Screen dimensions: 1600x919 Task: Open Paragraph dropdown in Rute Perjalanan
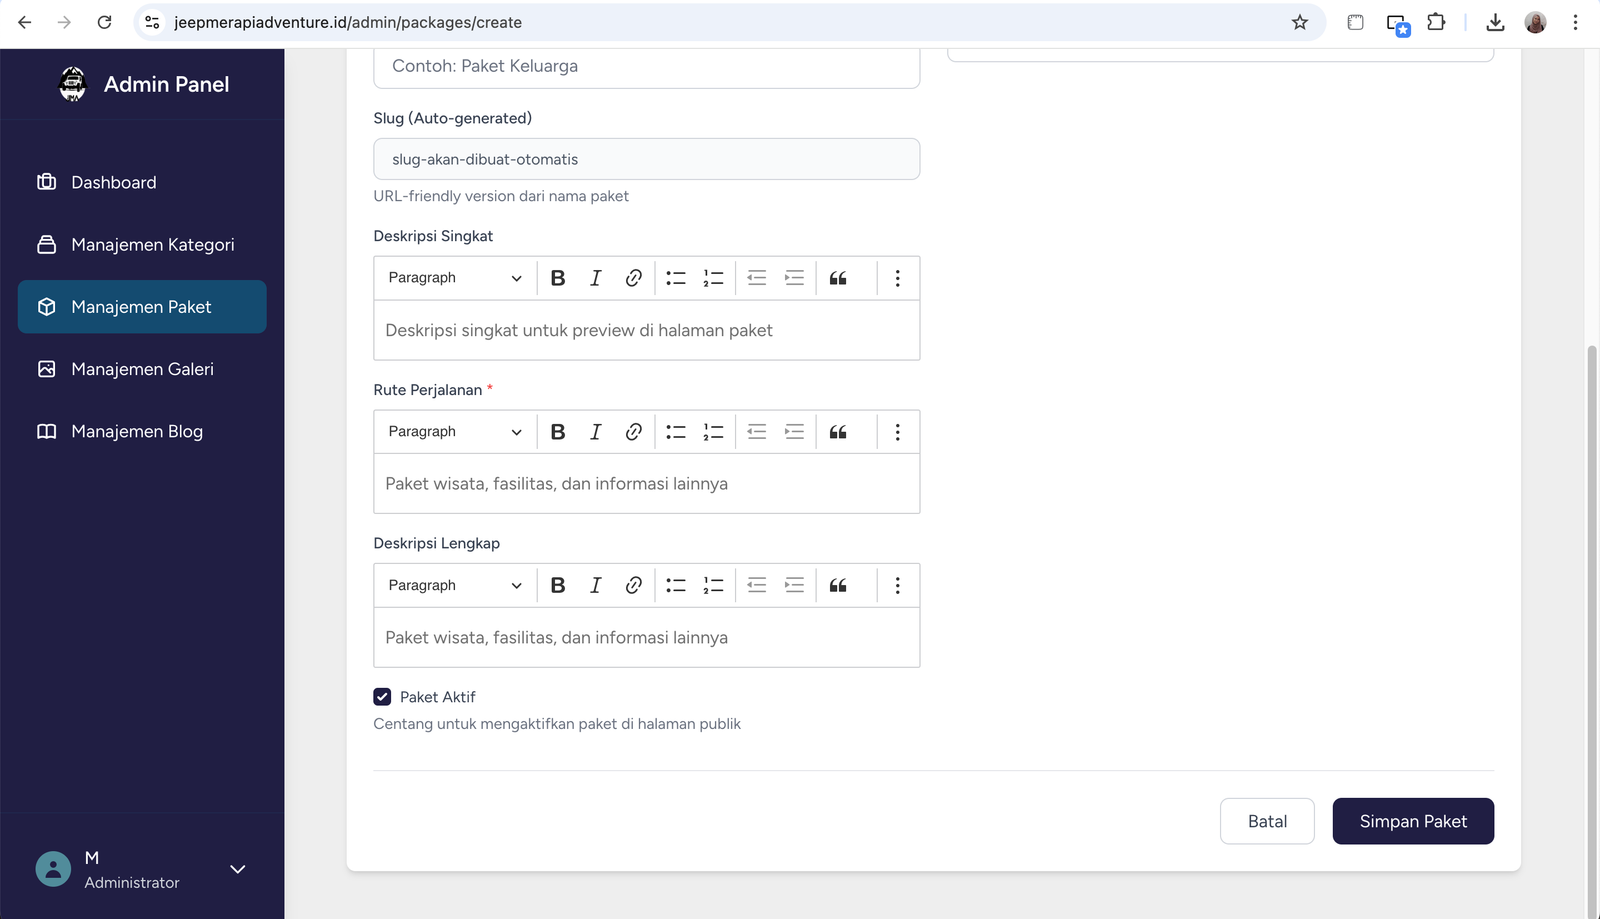tap(455, 432)
